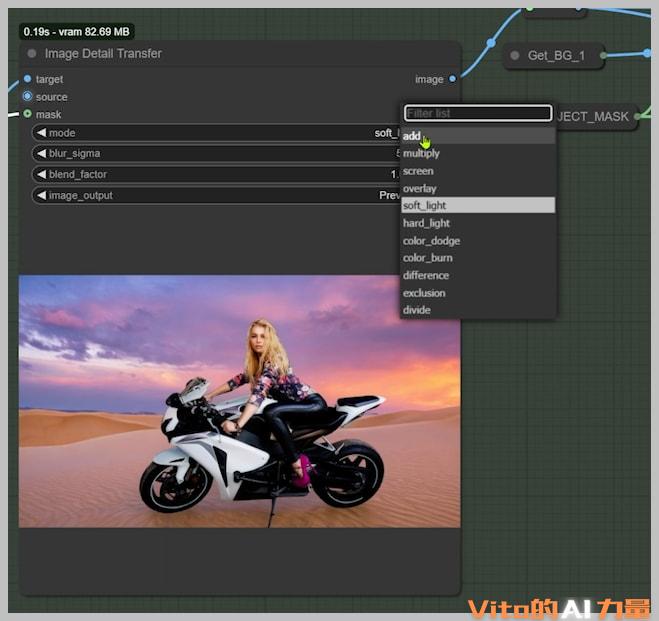This screenshot has height=621, width=659.
Task: Choose divide at the list bottom
Action: point(478,310)
